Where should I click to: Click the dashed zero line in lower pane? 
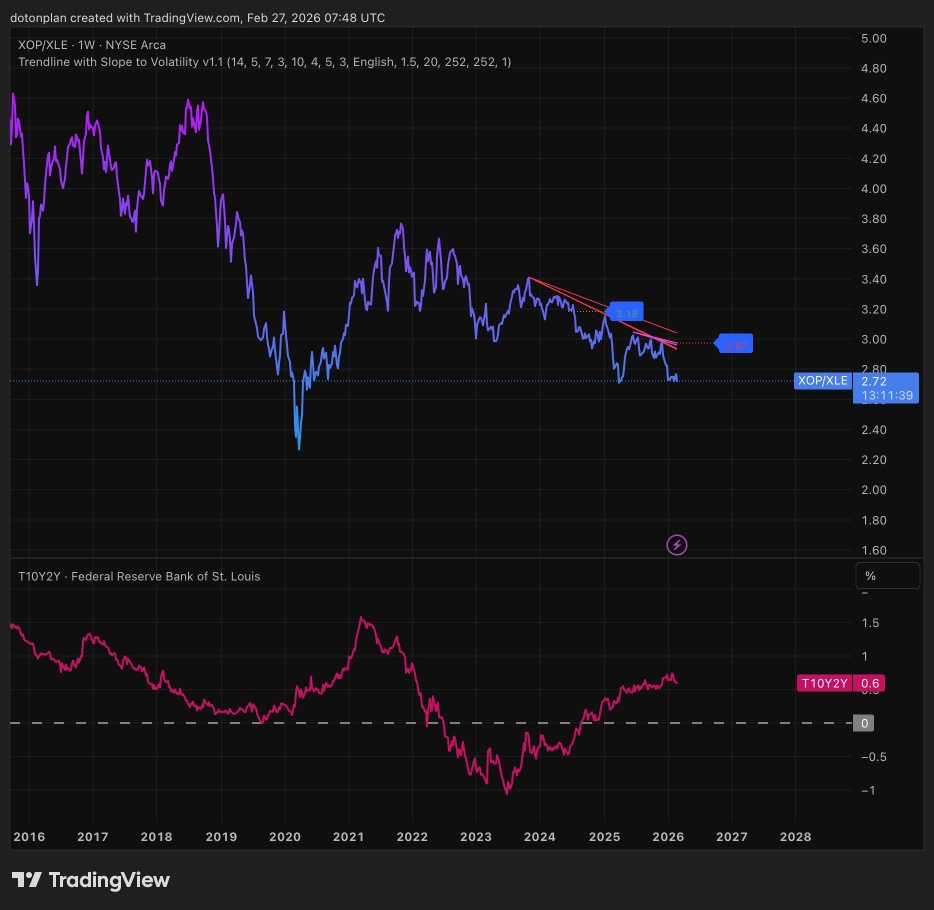[432, 723]
